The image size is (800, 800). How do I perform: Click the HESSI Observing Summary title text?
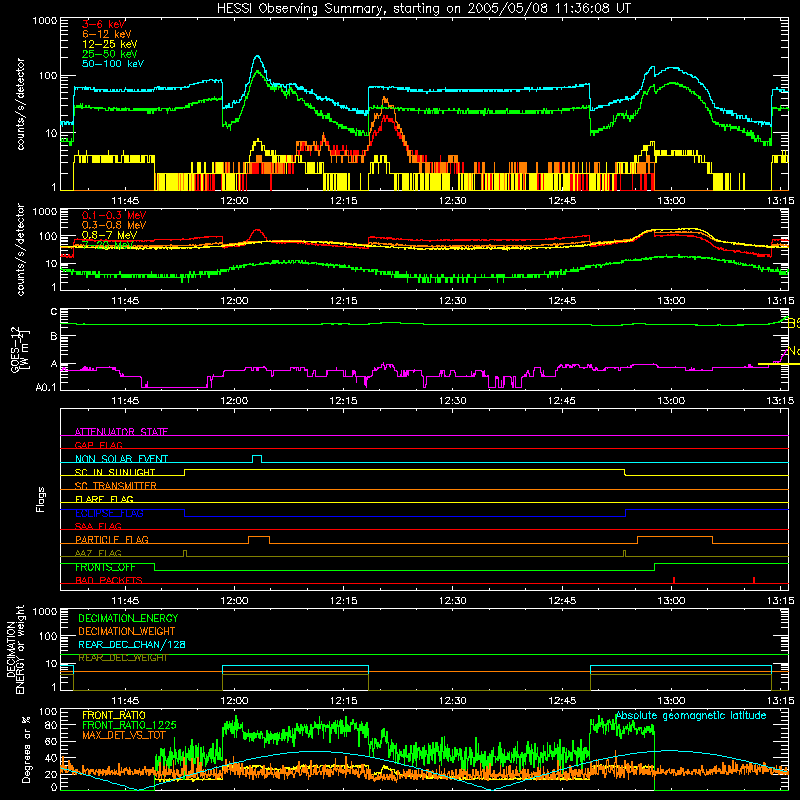[424, 9]
